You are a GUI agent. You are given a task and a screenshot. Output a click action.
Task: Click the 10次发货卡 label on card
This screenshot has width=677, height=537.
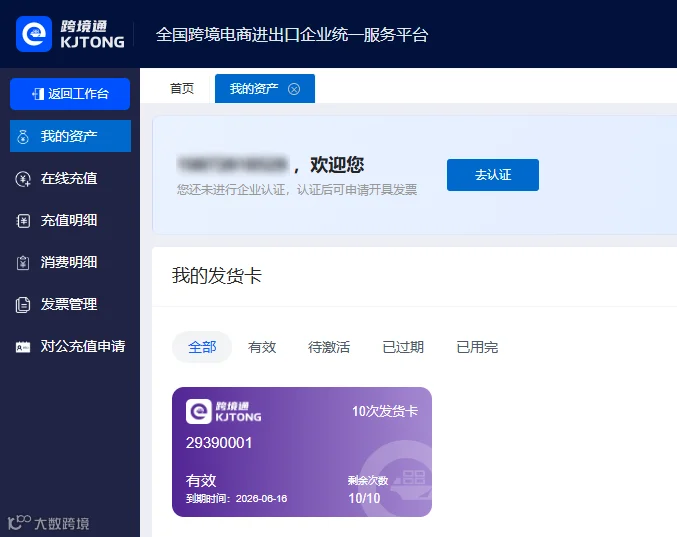(385, 411)
